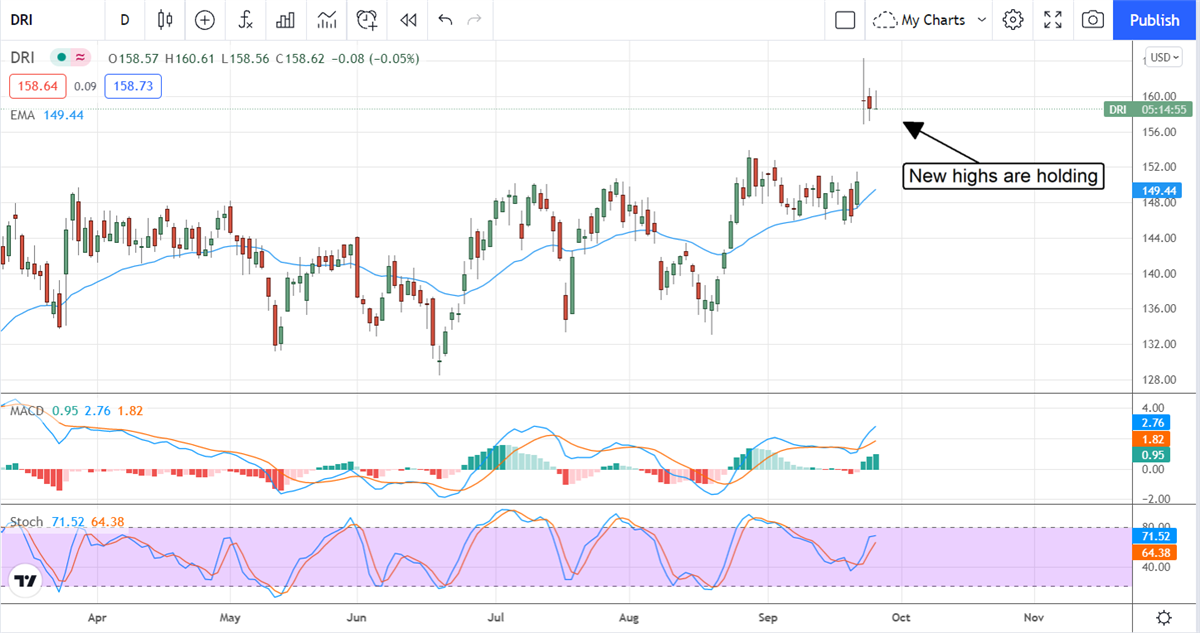Open indicator templates icon
1200x633 pixels.
point(326,20)
